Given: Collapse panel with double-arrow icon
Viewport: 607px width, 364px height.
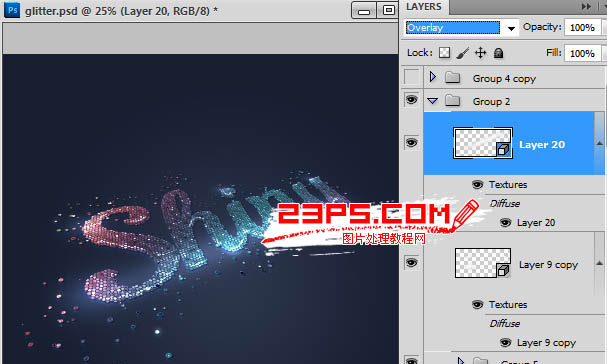Looking at the screenshot, I should pos(586,6).
